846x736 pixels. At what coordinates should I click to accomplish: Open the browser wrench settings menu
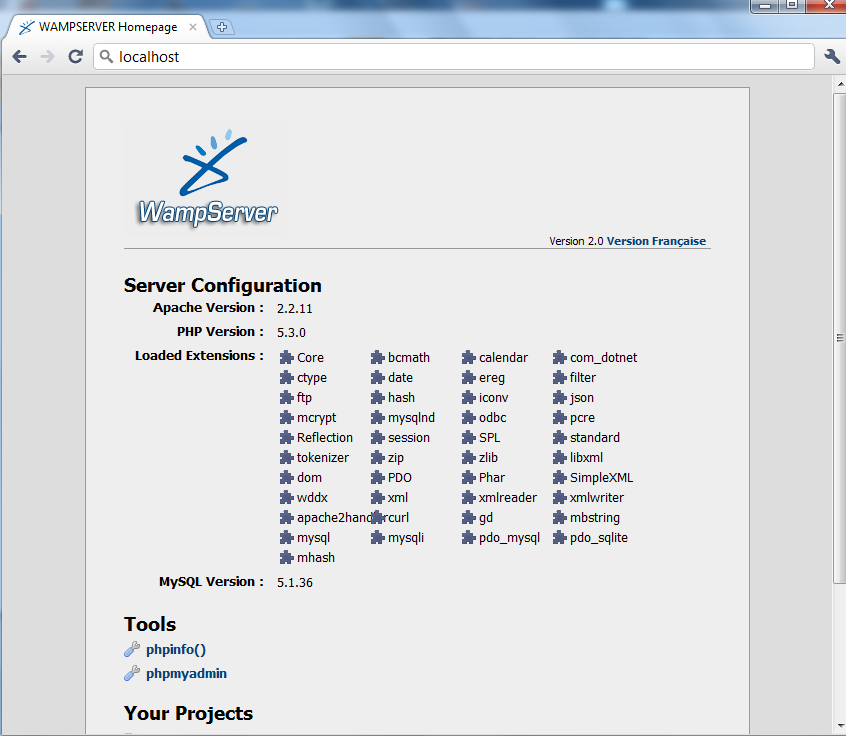tap(831, 56)
